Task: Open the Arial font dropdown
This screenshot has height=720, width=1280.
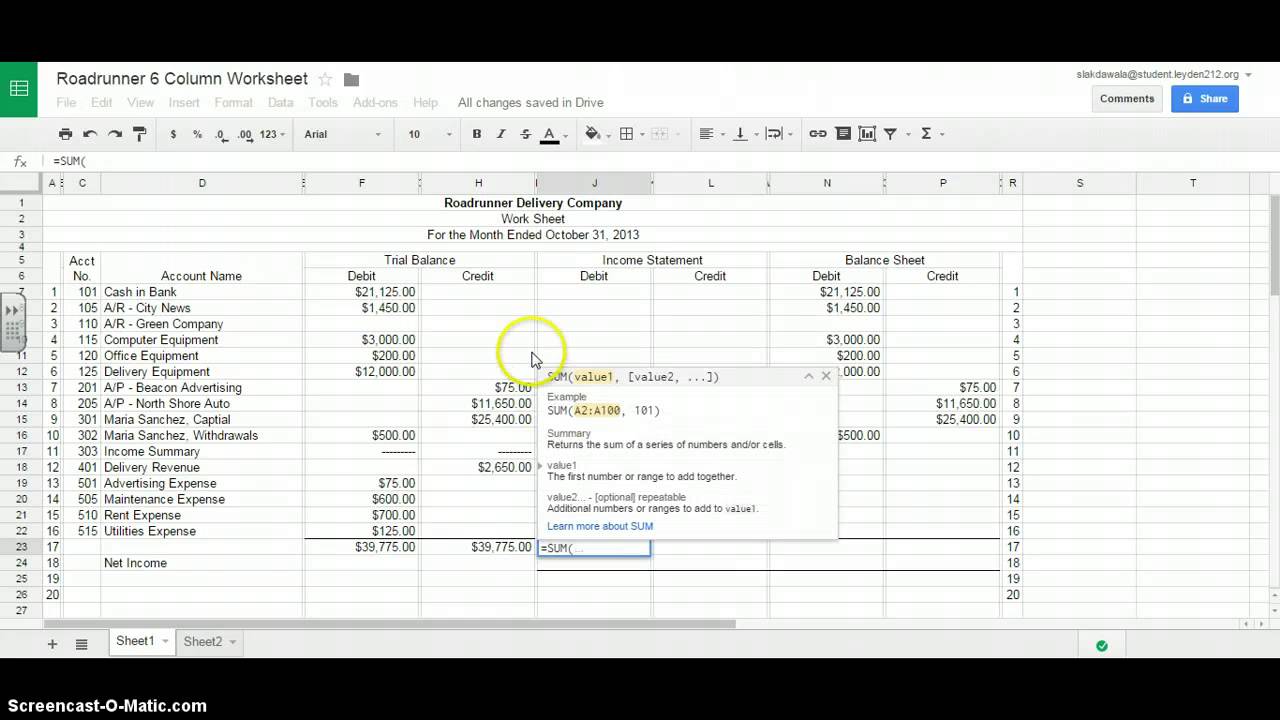Action: 342,134
